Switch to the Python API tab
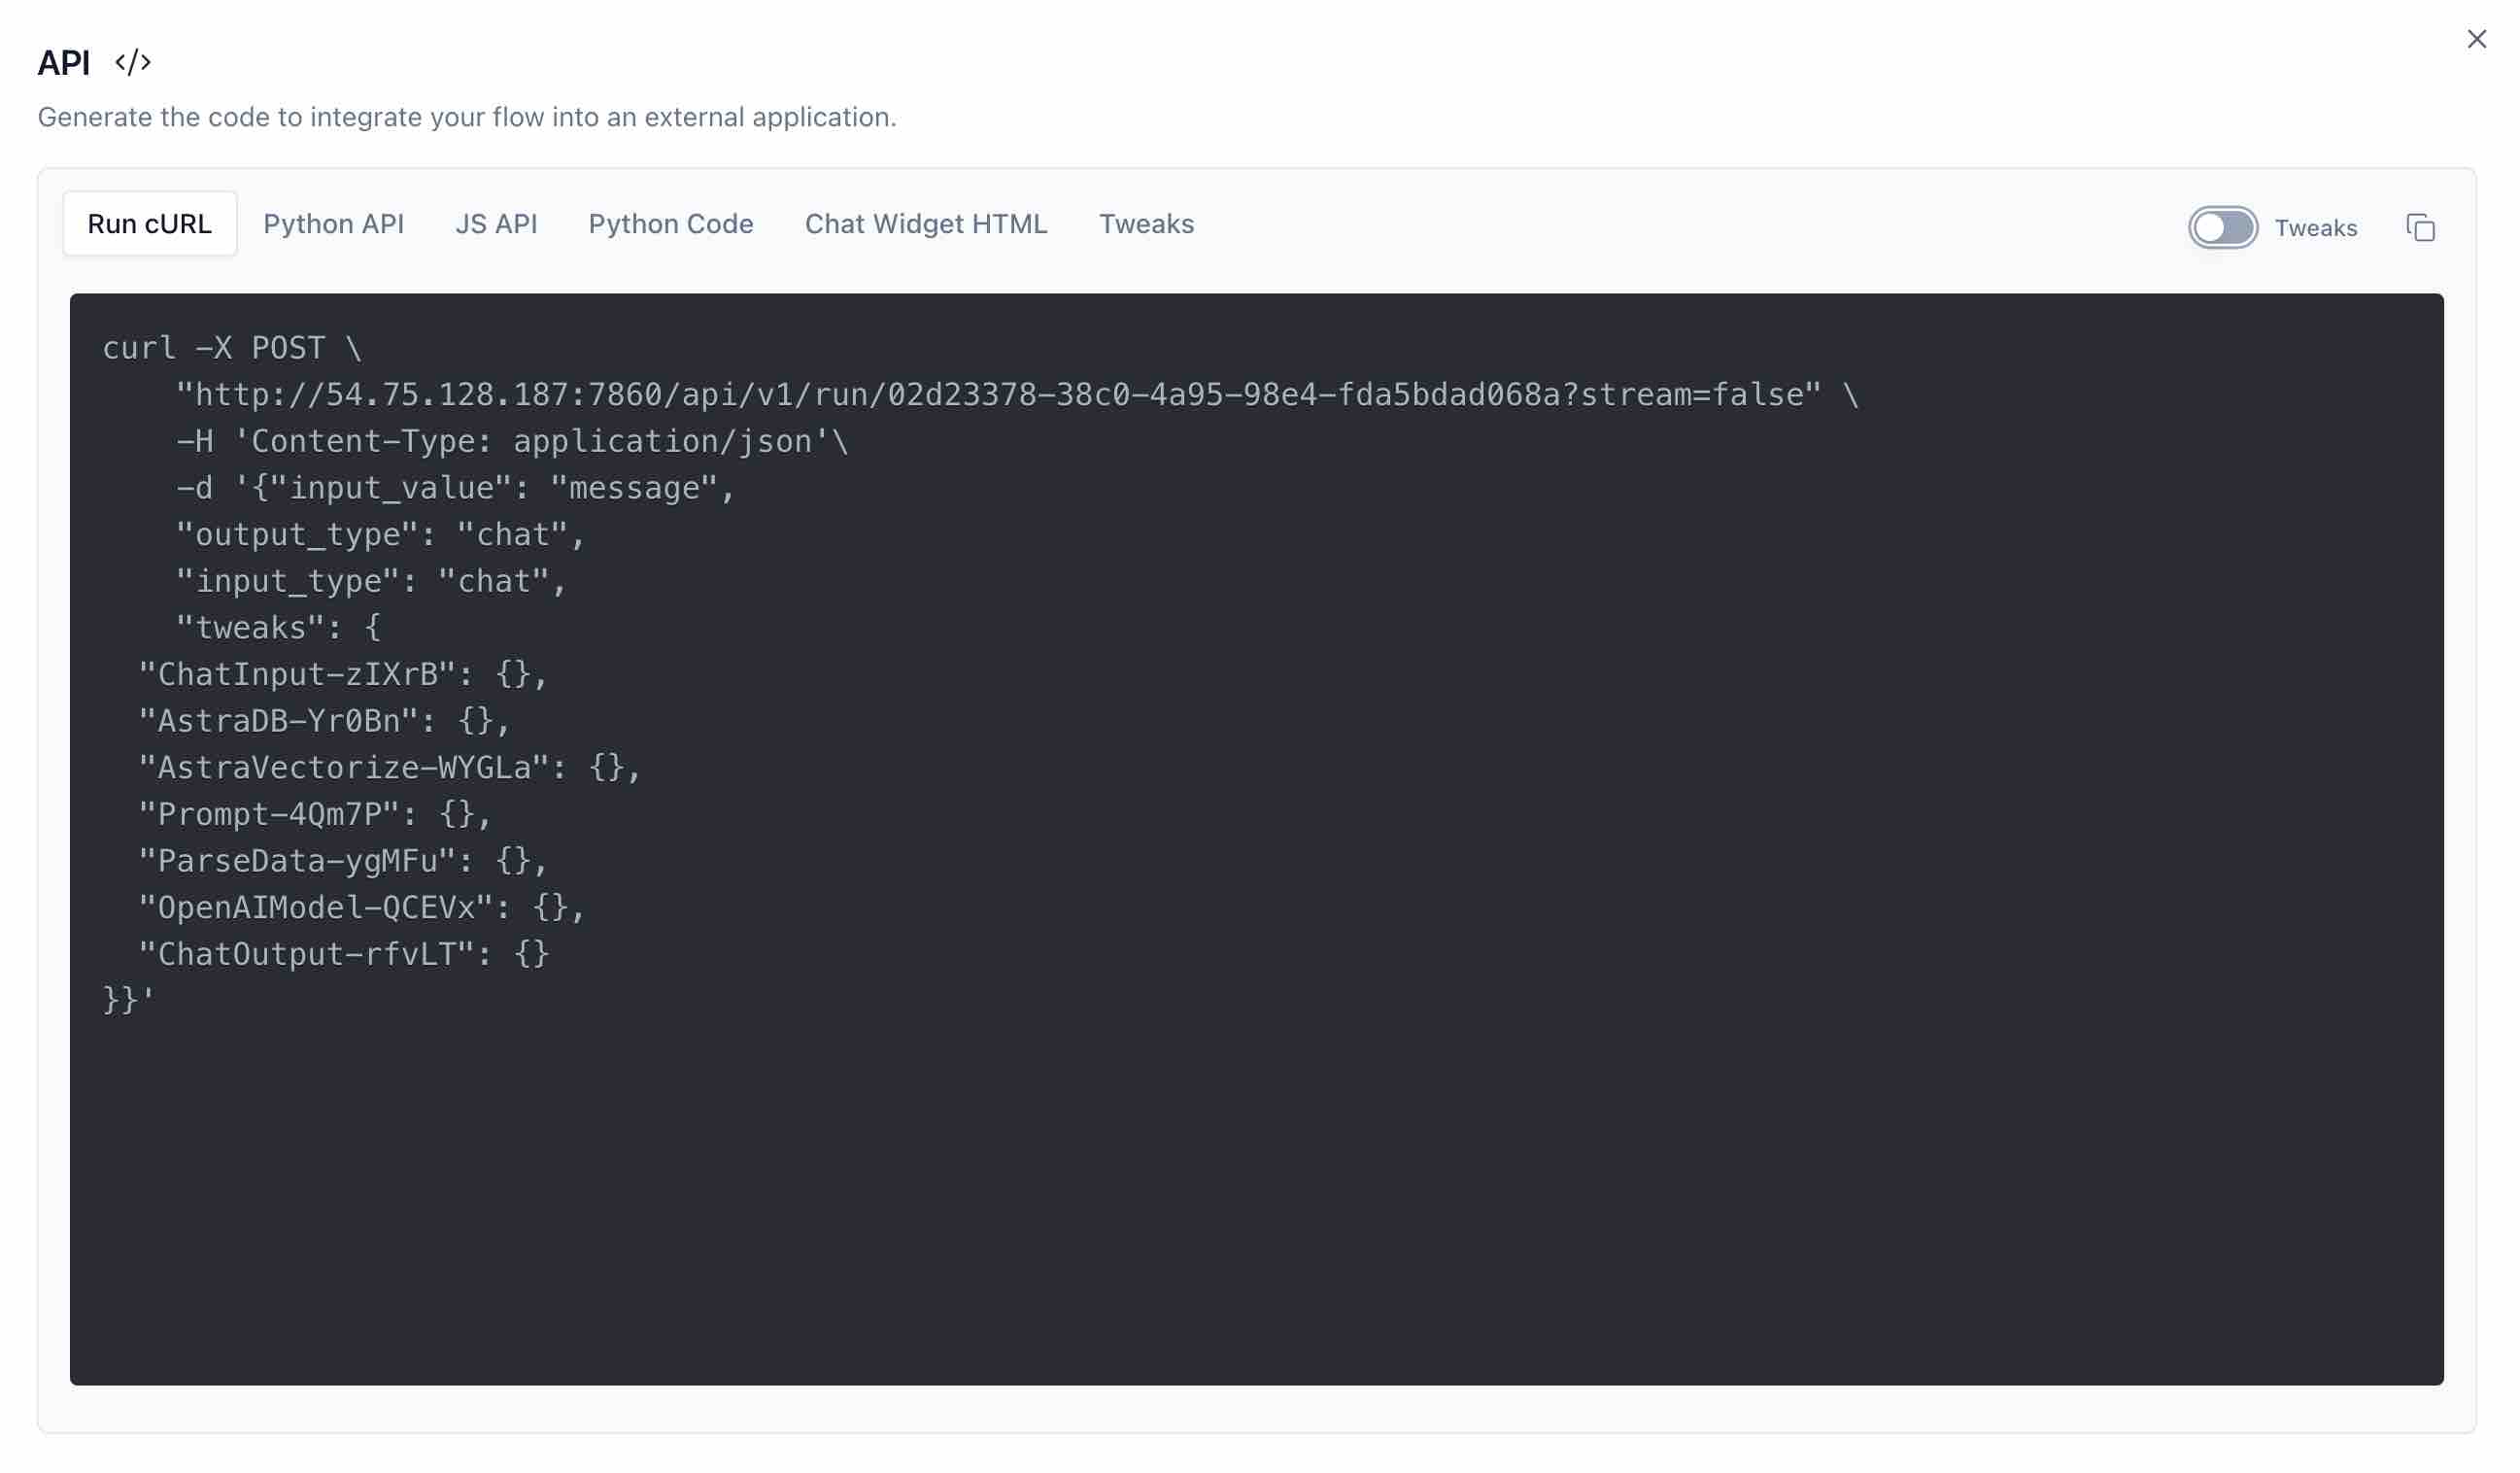 click(333, 224)
